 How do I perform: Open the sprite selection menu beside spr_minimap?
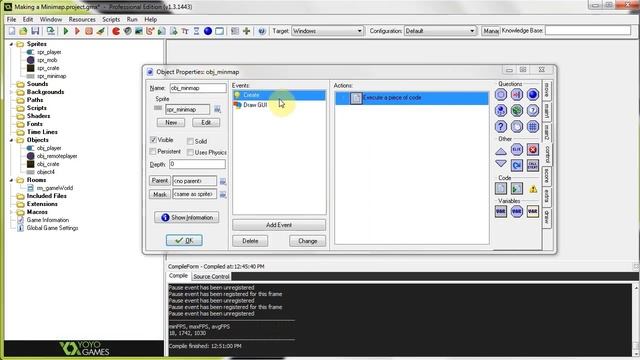click(218, 109)
